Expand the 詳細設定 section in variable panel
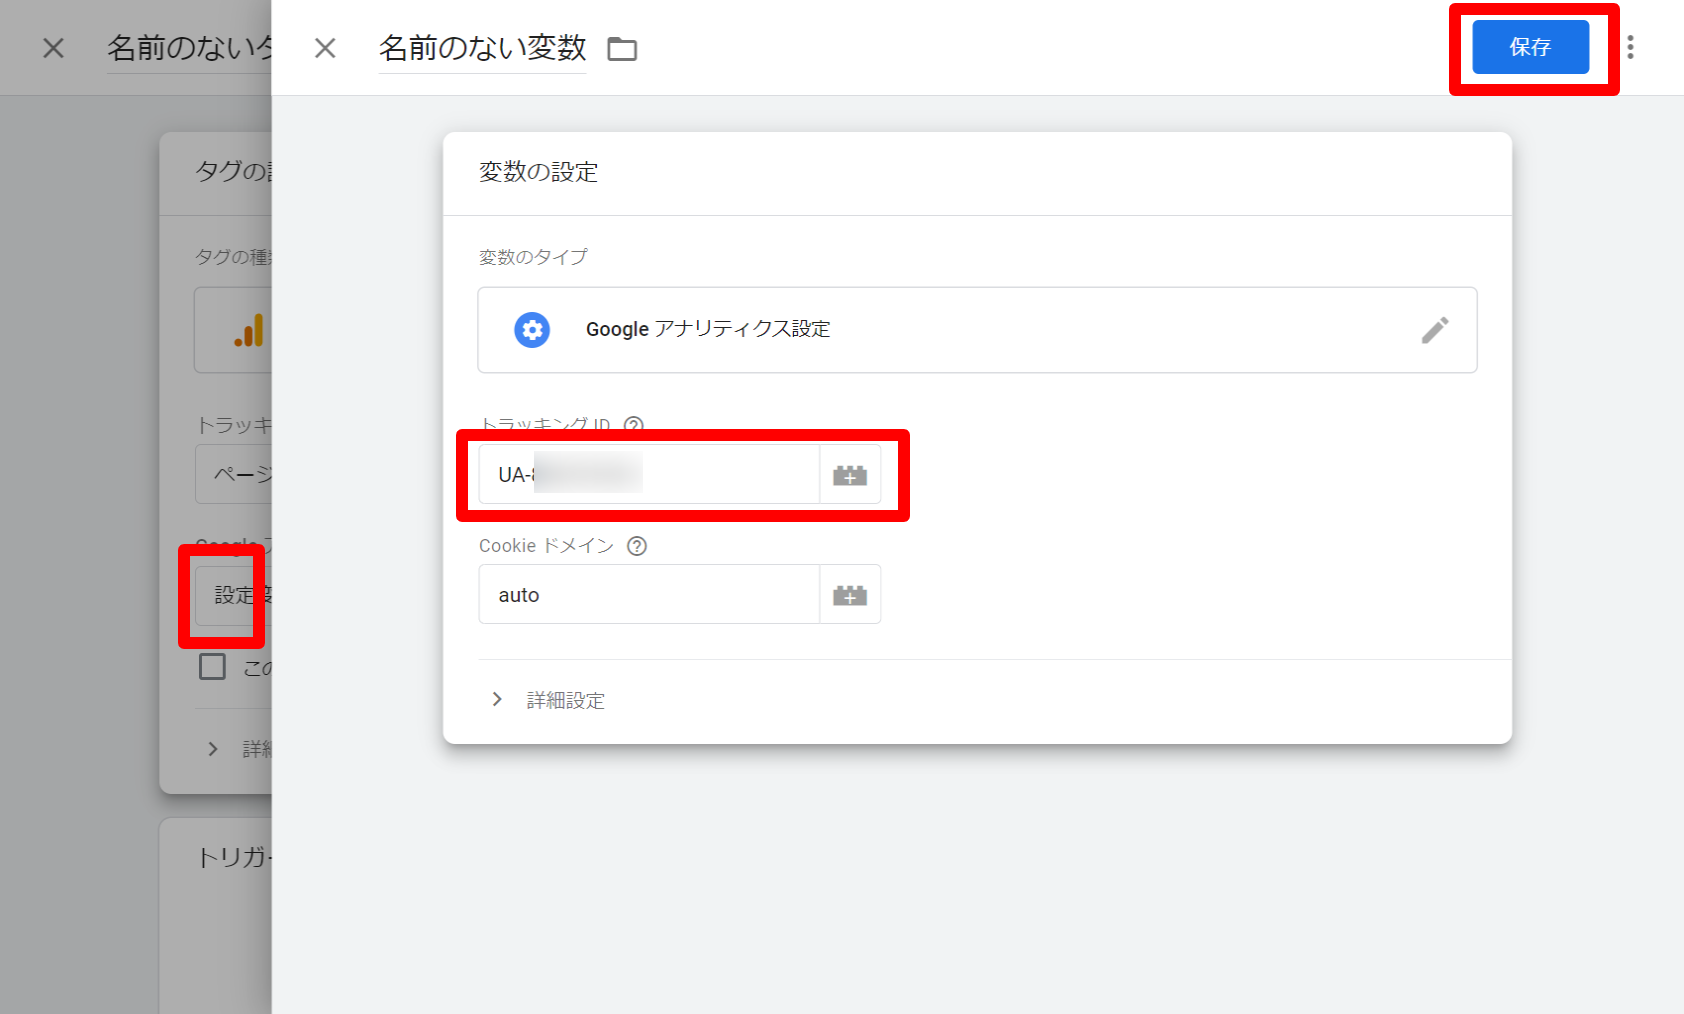The width and height of the screenshot is (1684, 1014). [x=549, y=700]
